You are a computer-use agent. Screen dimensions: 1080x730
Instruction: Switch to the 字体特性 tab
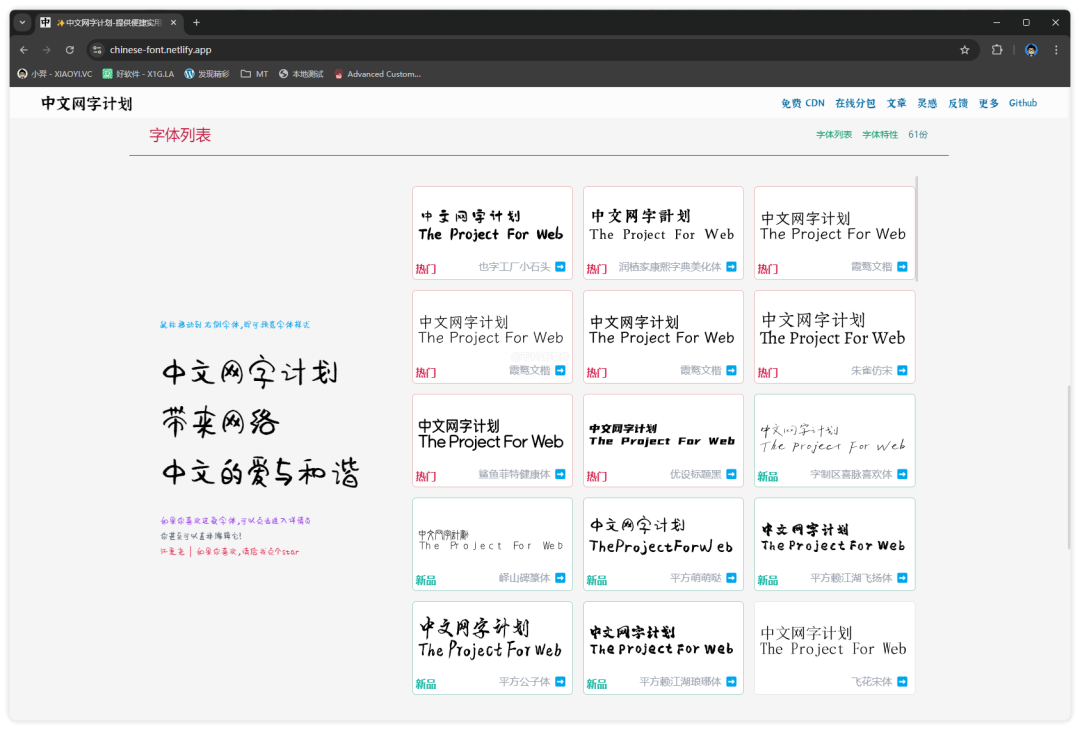click(x=879, y=133)
